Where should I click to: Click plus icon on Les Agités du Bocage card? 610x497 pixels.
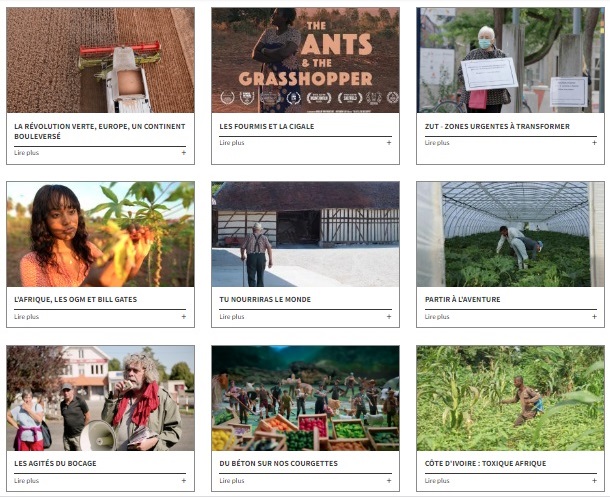pyautogui.click(x=184, y=481)
